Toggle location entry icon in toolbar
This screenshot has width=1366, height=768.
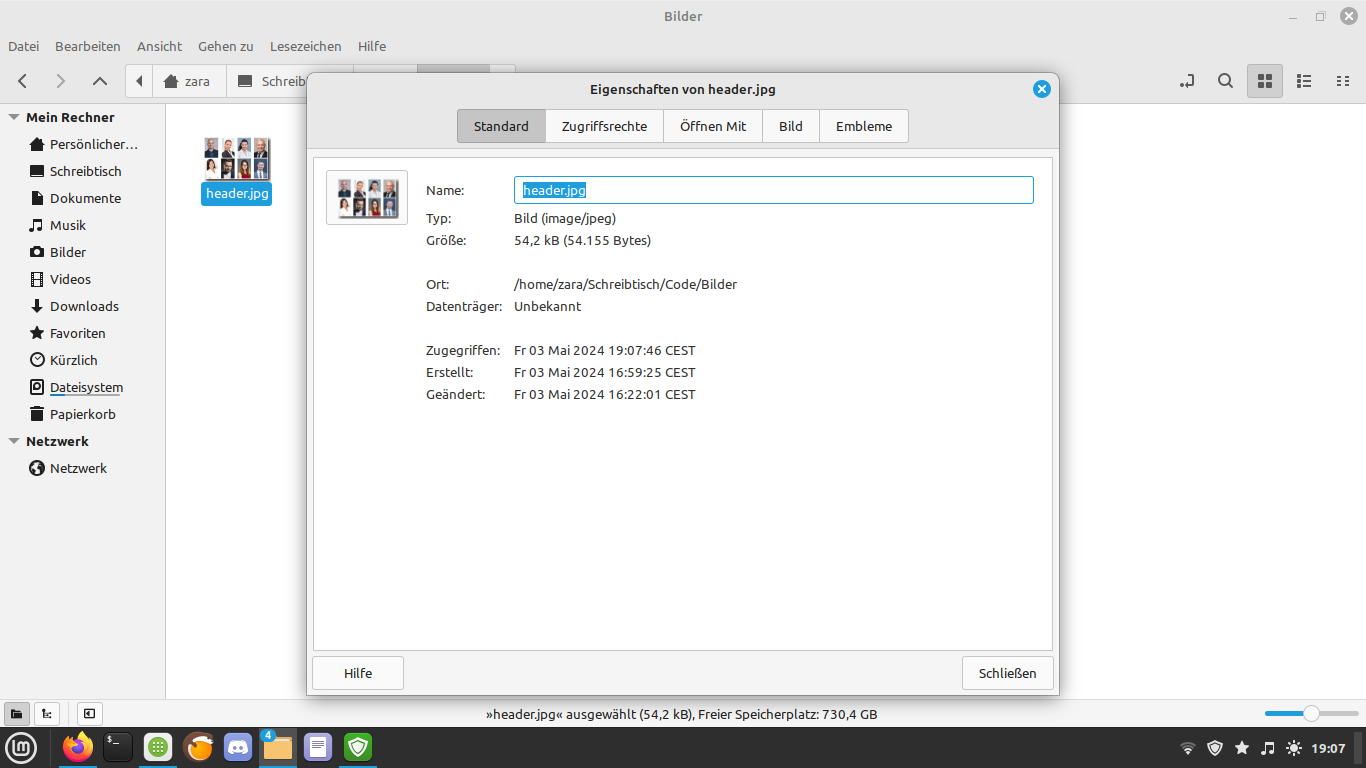pyautogui.click(x=1187, y=81)
